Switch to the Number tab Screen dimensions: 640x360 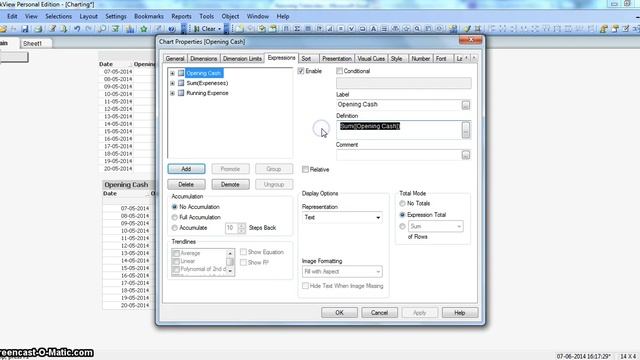[420, 59]
